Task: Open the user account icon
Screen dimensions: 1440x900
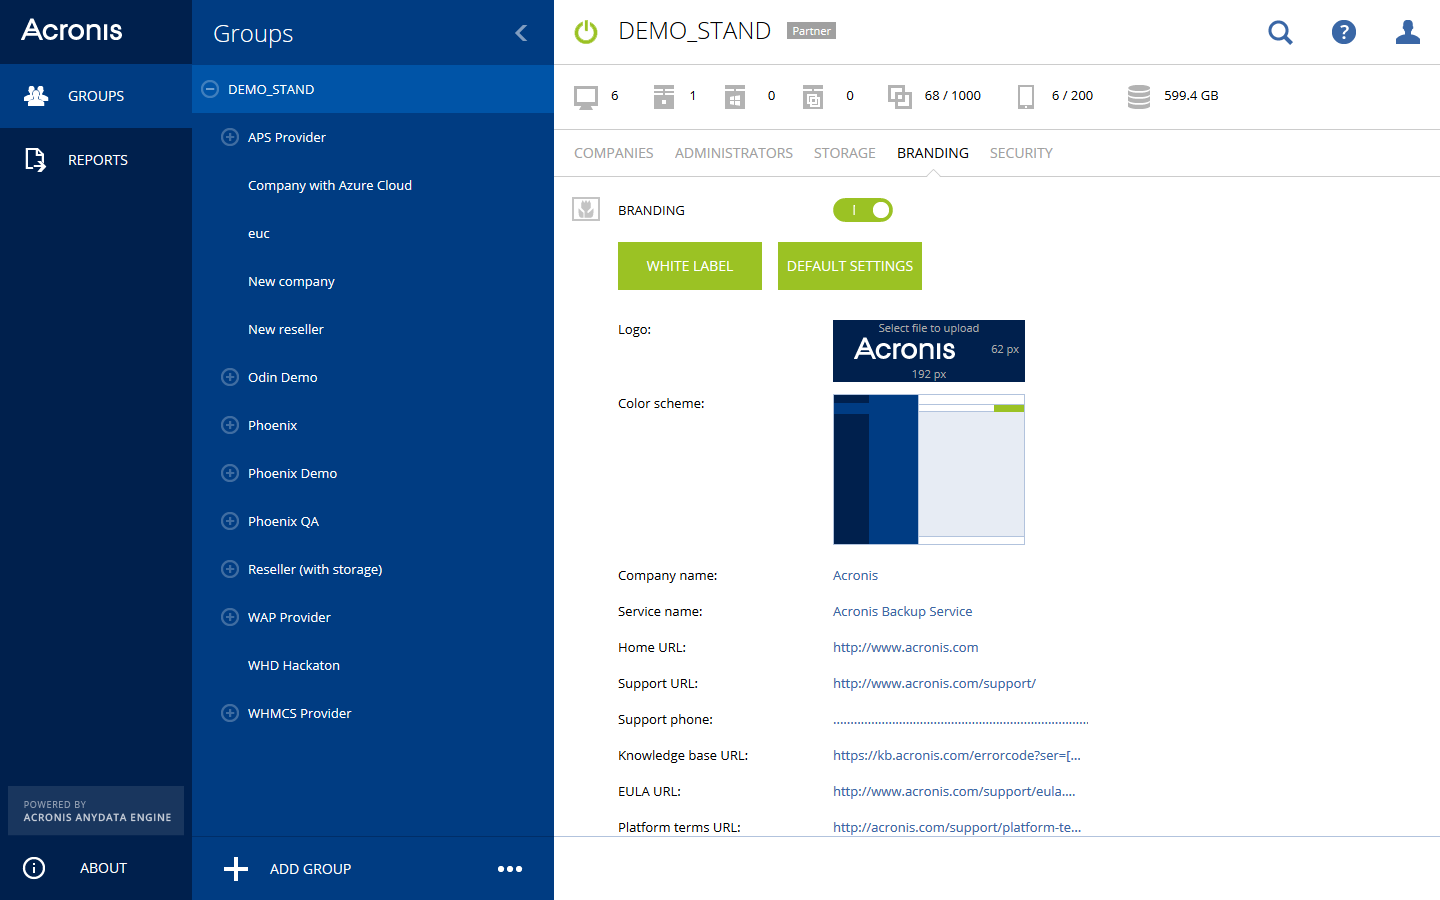Action: 1408,33
